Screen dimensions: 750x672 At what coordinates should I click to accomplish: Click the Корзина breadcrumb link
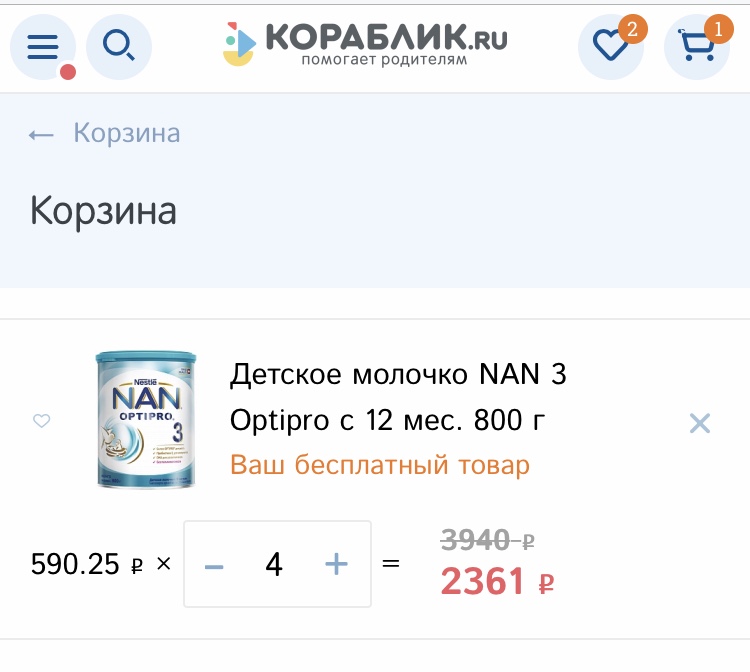pyautogui.click(x=127, y=134)
